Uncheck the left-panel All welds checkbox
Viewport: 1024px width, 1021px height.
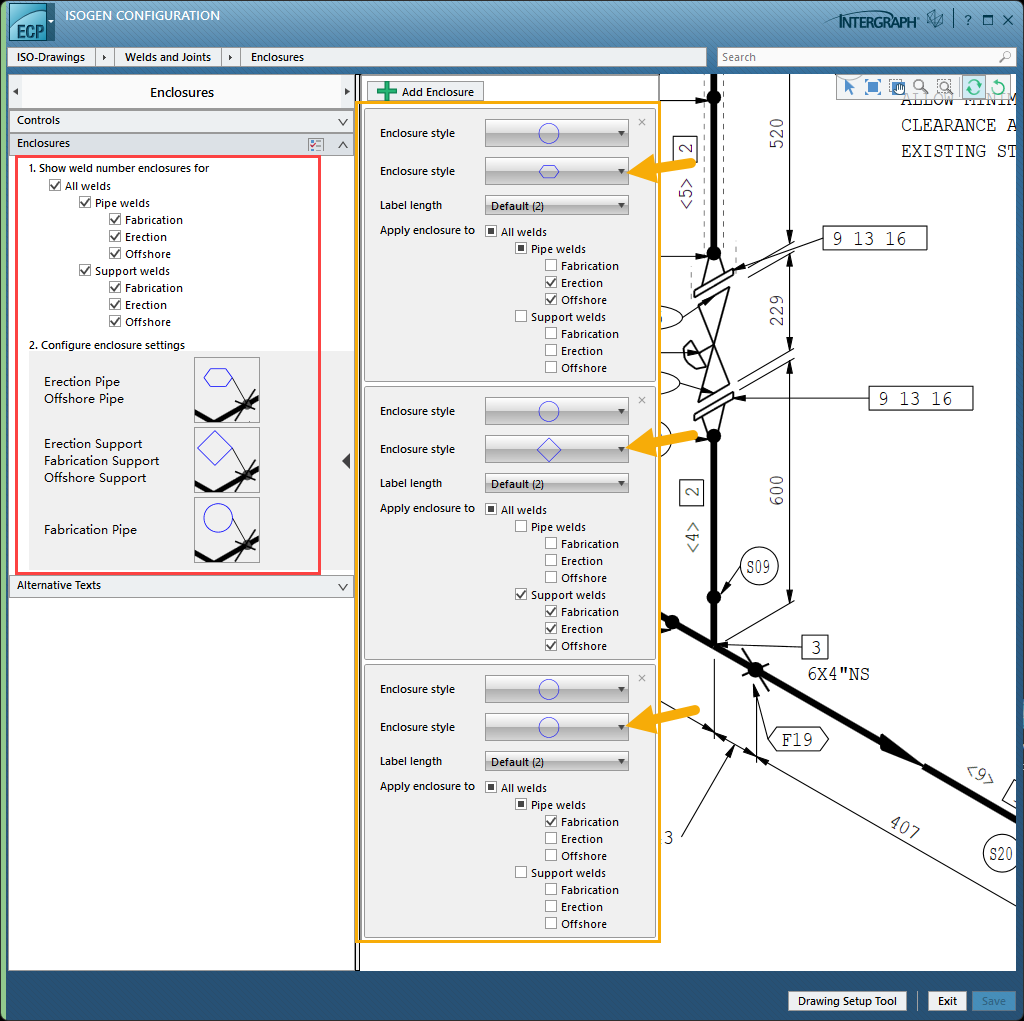[55, 186]
